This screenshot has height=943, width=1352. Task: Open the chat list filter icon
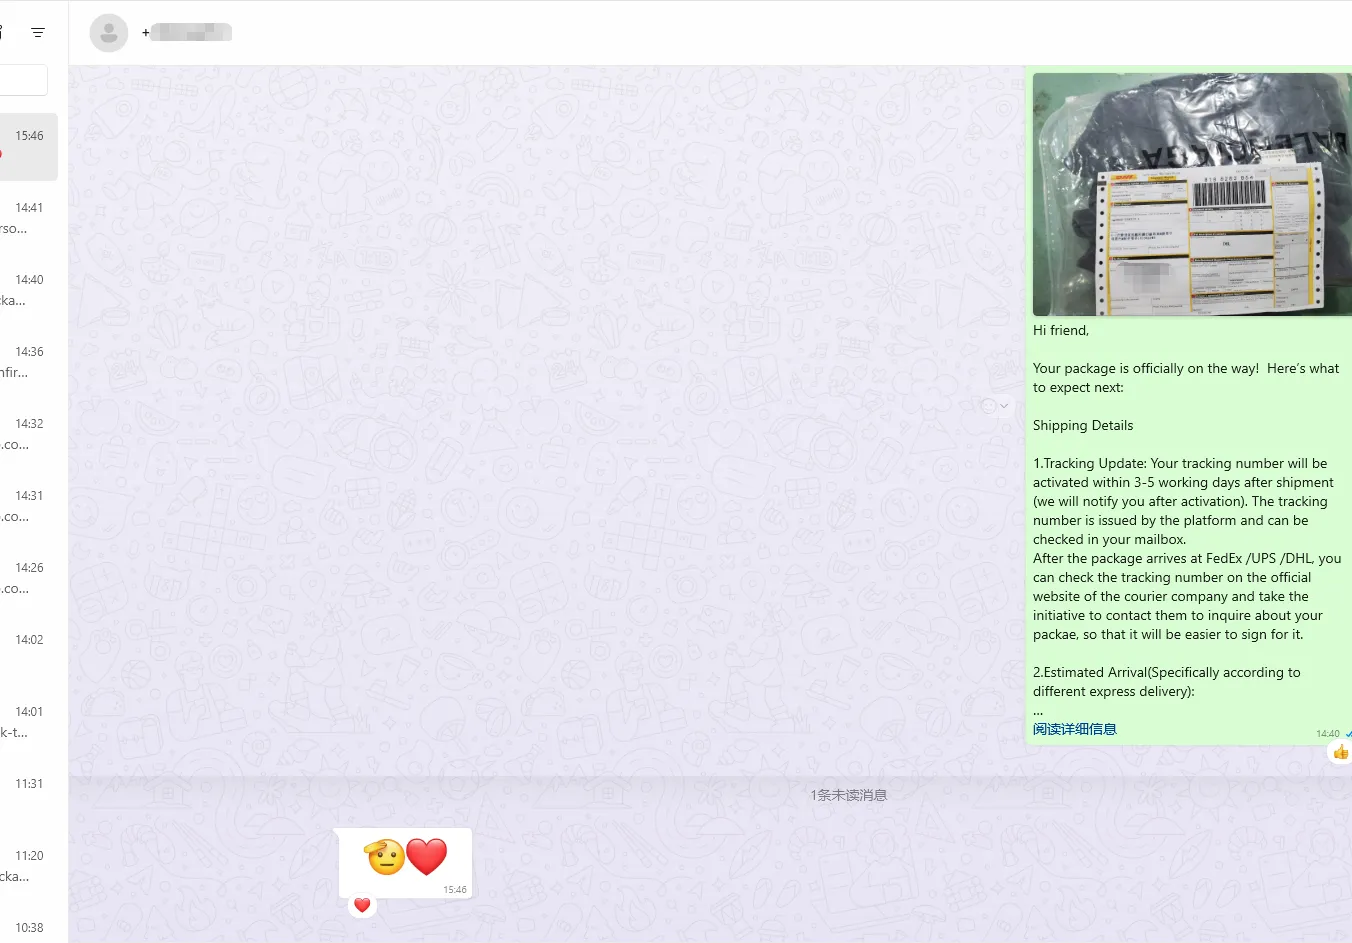click(38, 33)
